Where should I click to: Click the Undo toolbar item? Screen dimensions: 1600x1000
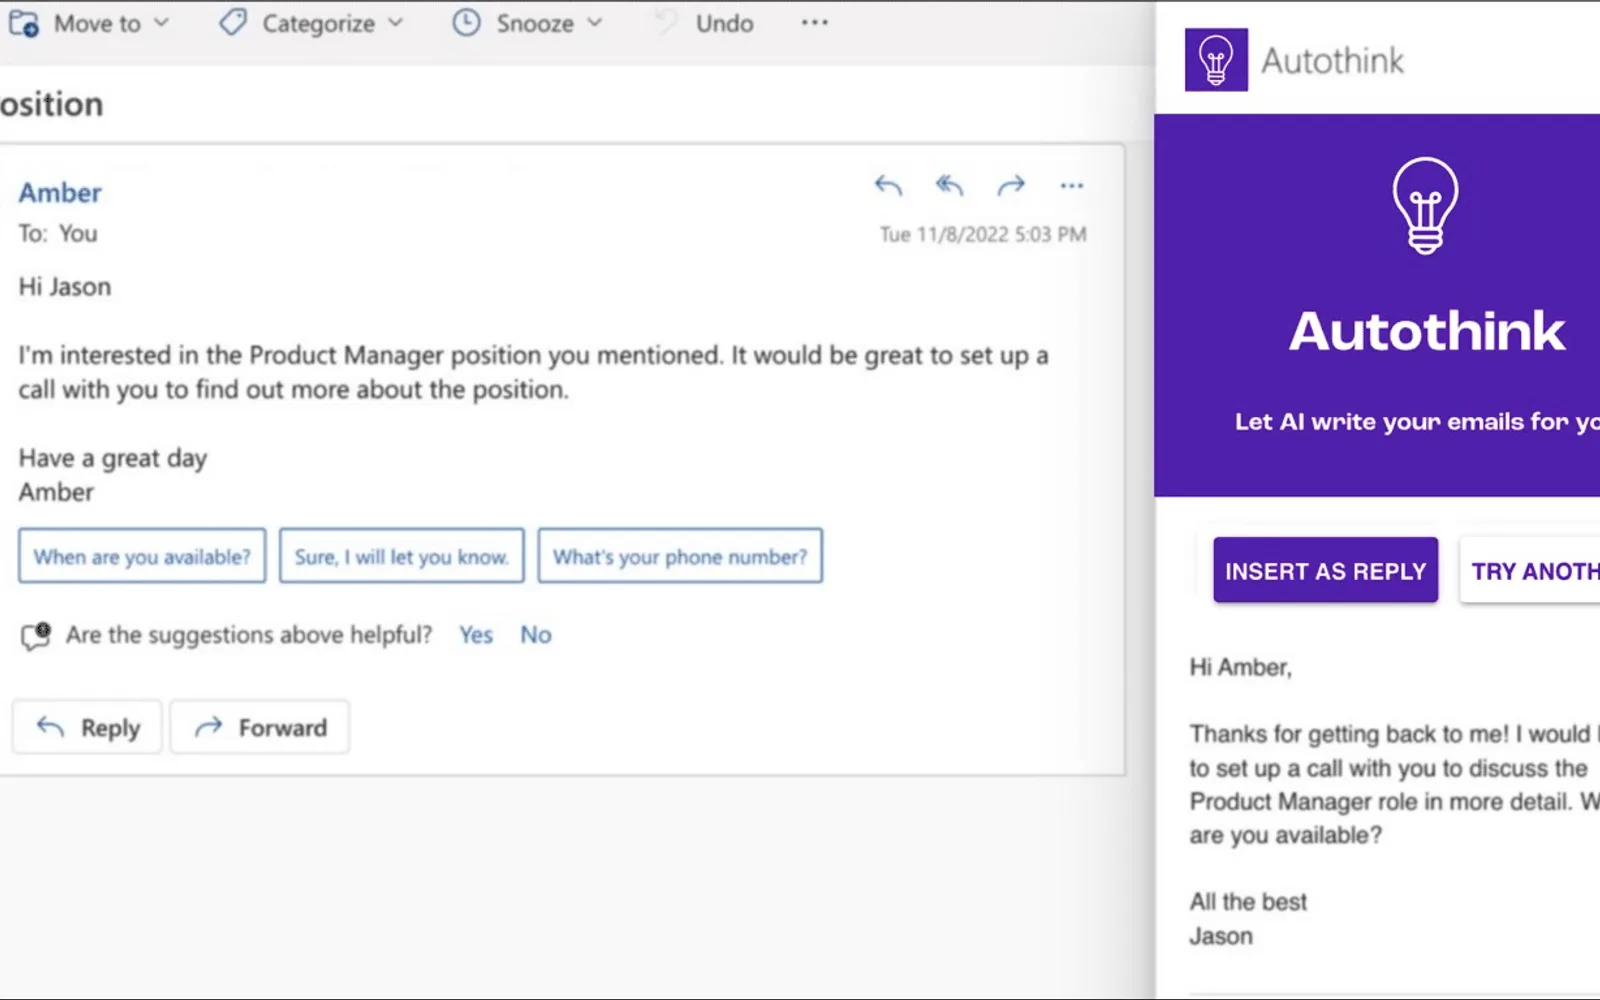pos(704,23)
